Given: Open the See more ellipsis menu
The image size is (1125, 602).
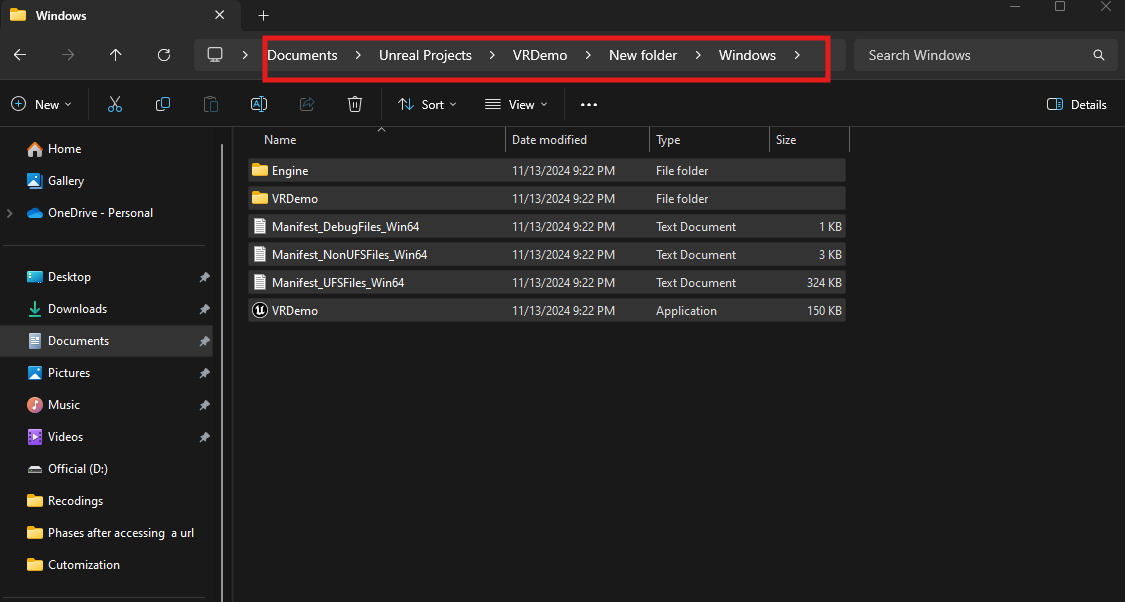Looking at the screenshot, I should tap(589, 104).
